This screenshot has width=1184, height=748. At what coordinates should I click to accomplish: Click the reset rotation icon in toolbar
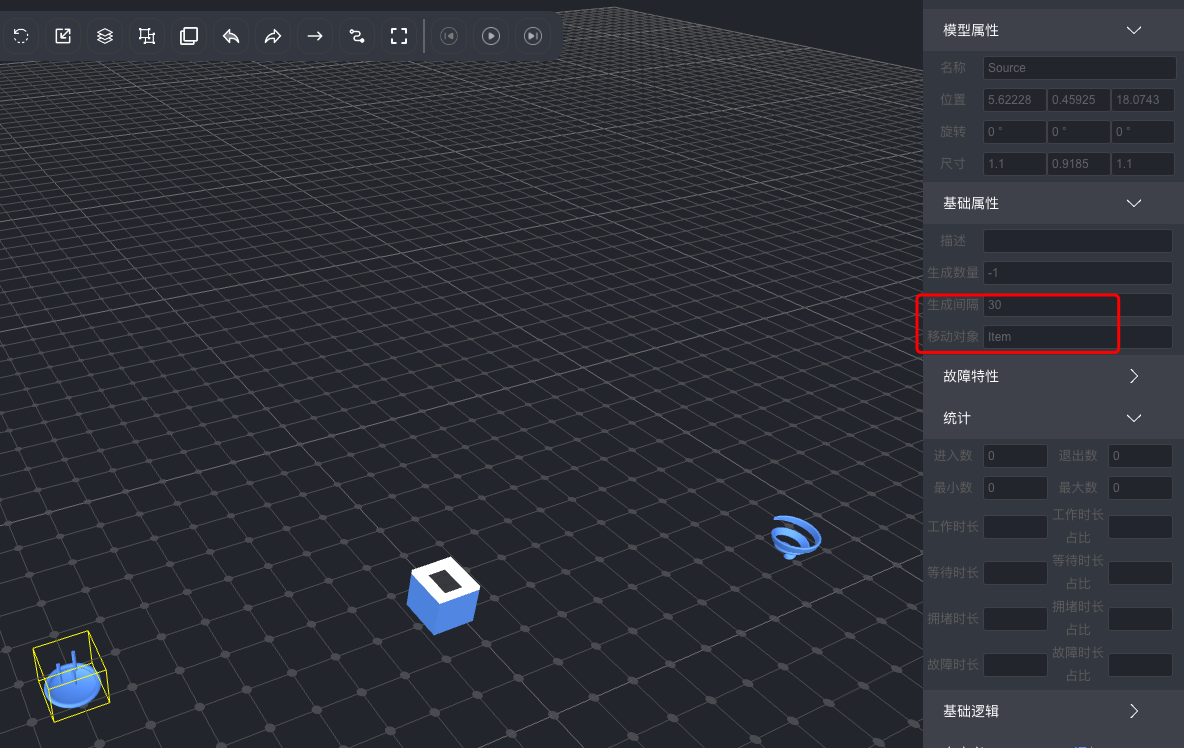[x=21, y=36]
